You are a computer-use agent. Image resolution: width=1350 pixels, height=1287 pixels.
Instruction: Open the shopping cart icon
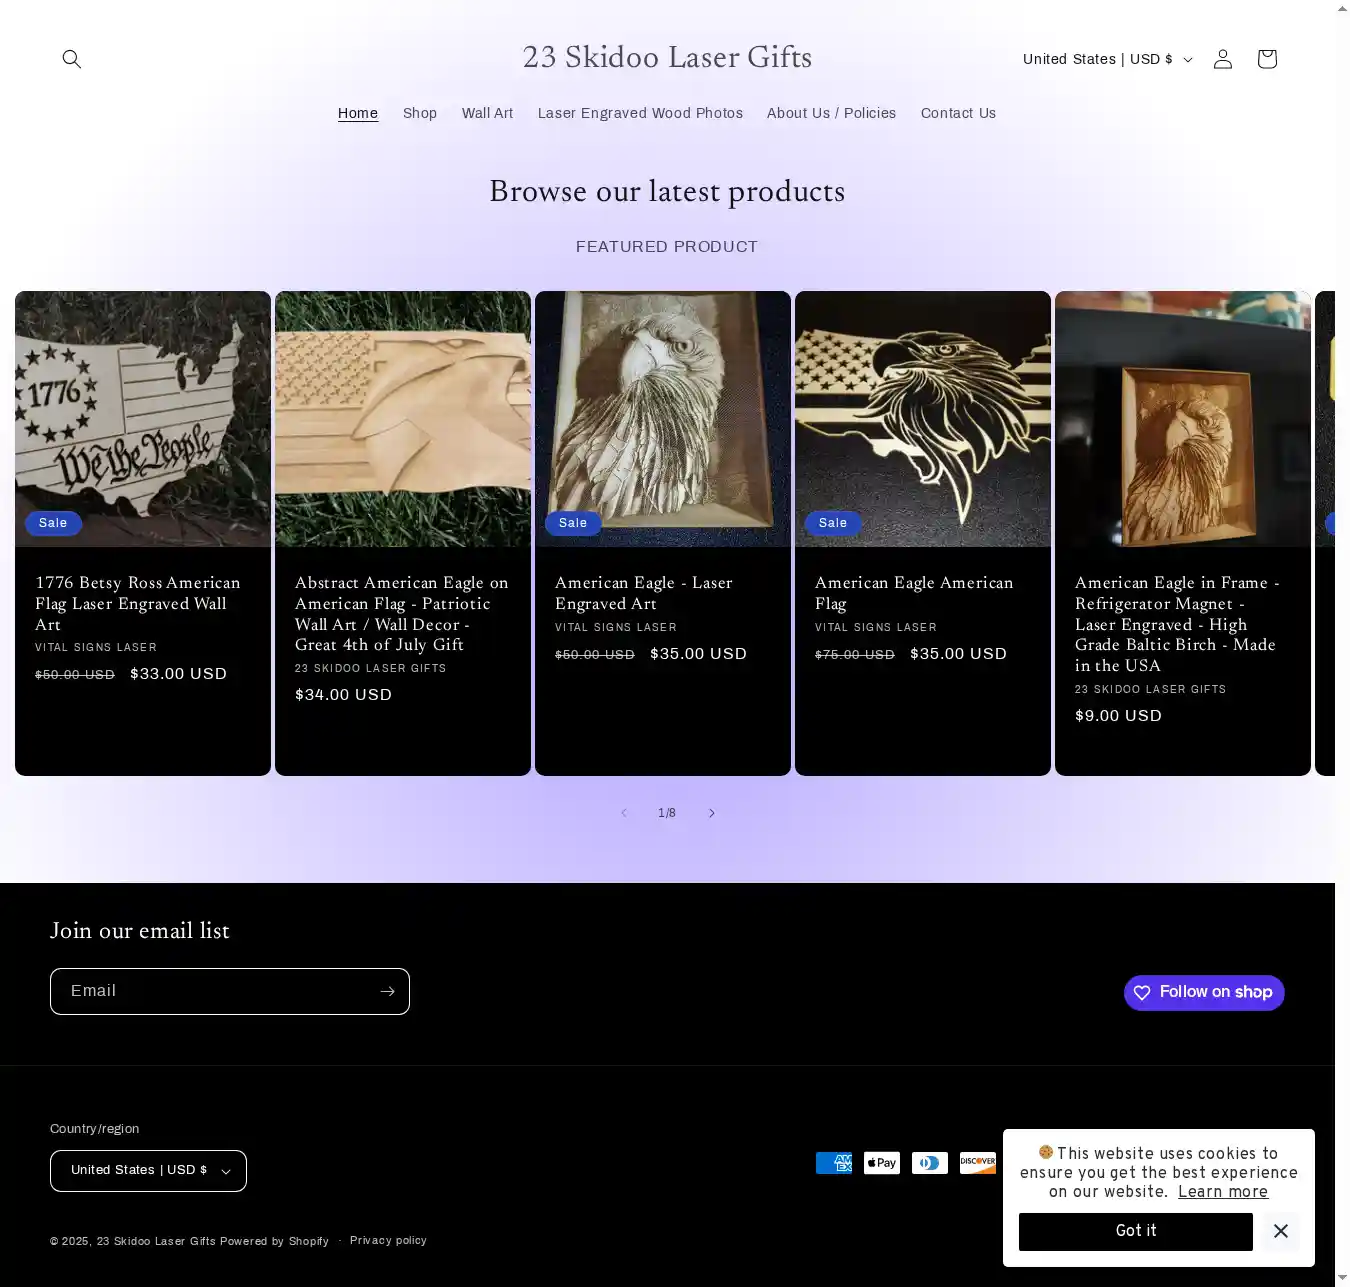pyautogui.click(x=1266, y=59)
